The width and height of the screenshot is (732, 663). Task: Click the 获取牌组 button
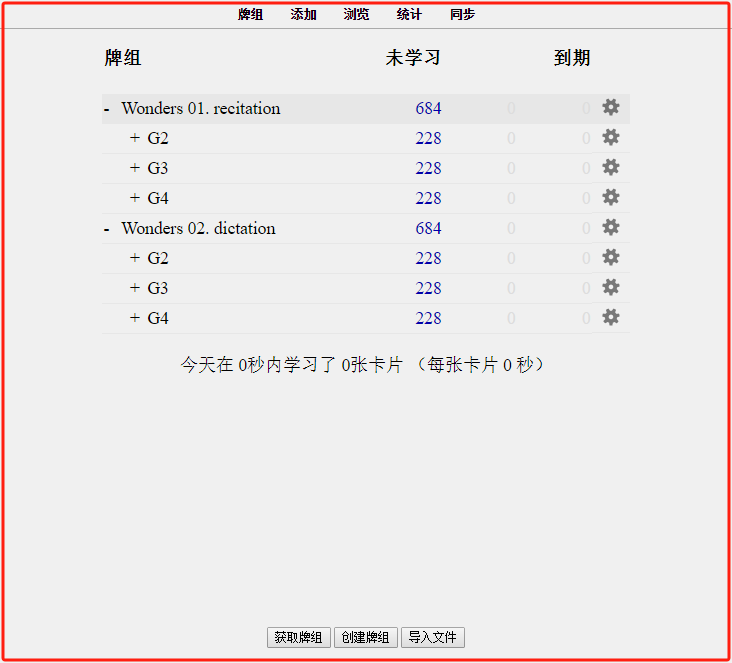pyautogui.click(x=298, y=637)
